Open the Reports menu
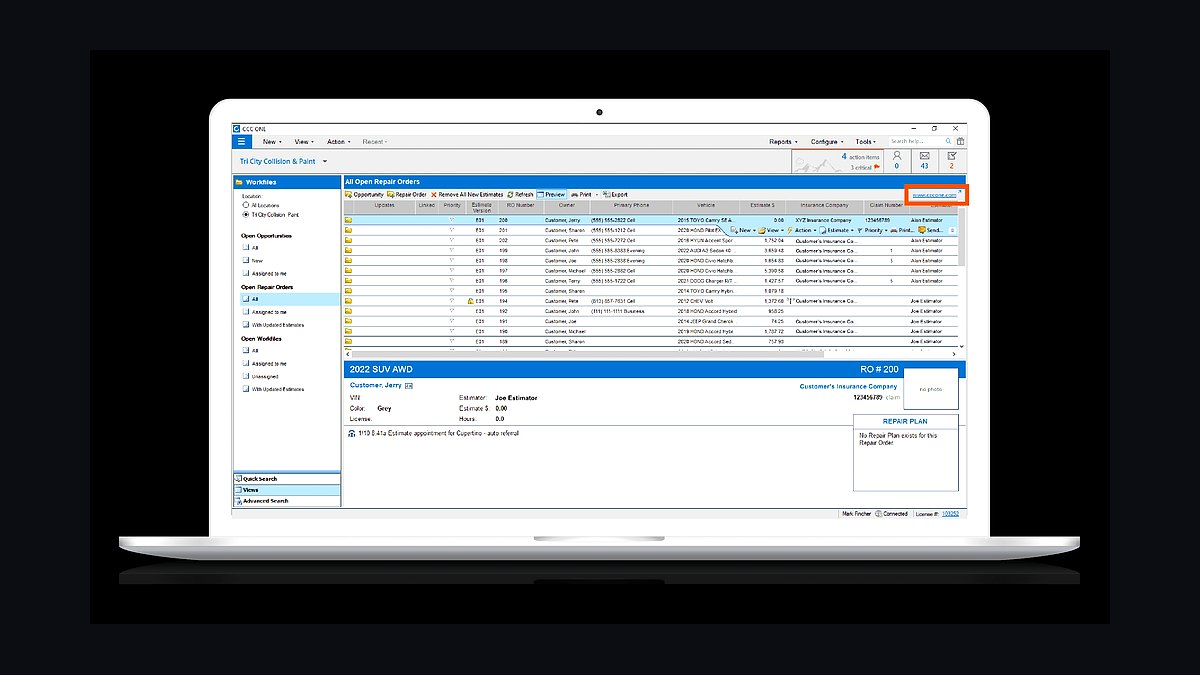The image size is (1200, 675). click(783, 142)
